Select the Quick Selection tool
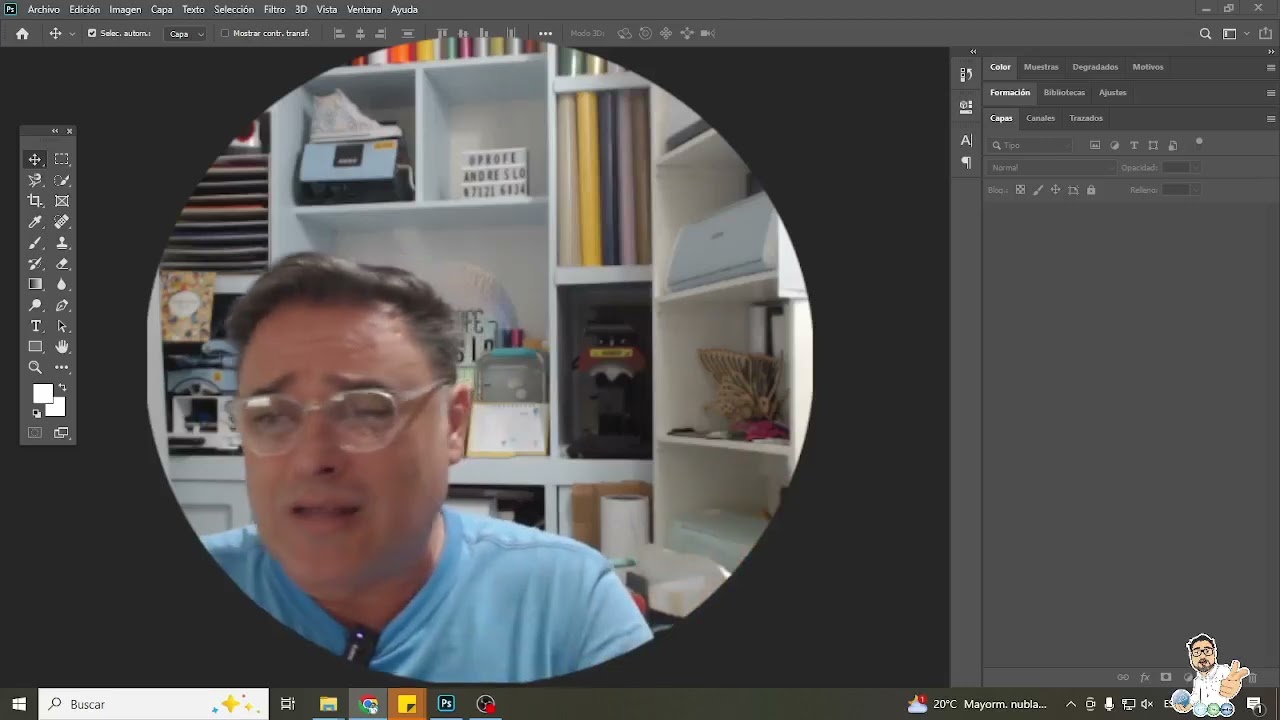The image size is (1280, 720). (62, 180)
